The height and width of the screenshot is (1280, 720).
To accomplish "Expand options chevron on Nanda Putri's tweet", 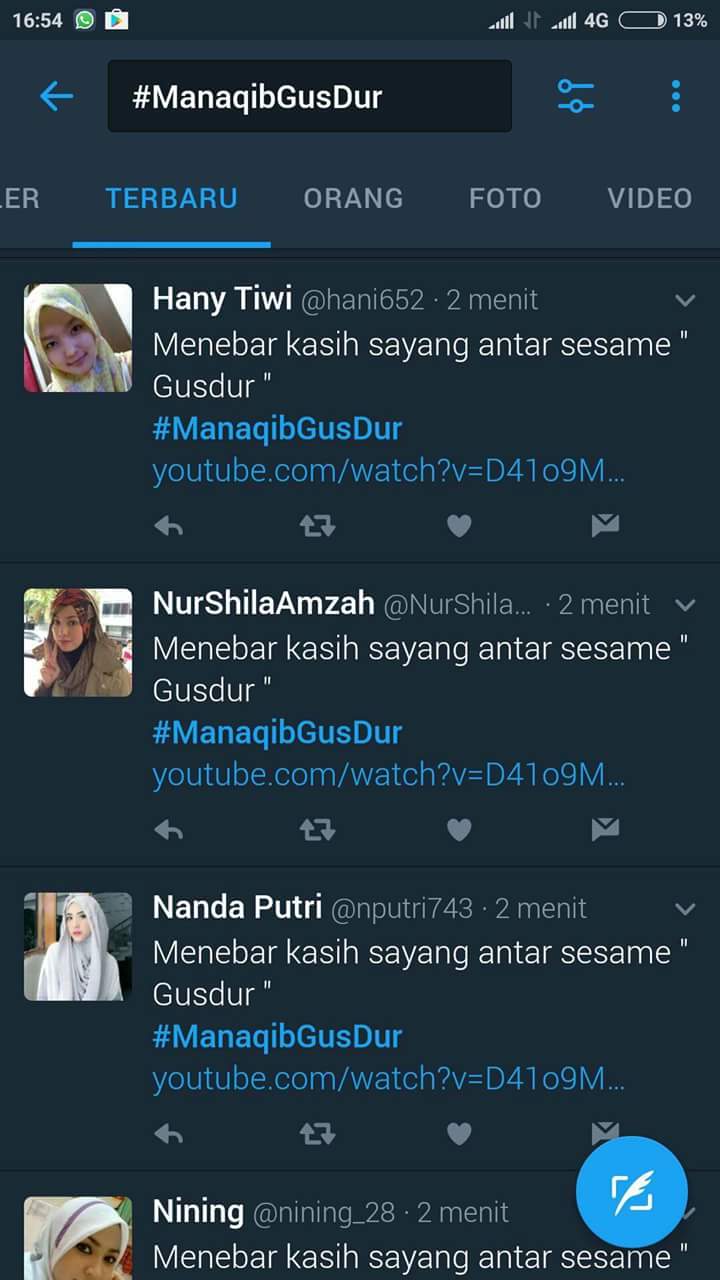I will (x=685, y=909).
